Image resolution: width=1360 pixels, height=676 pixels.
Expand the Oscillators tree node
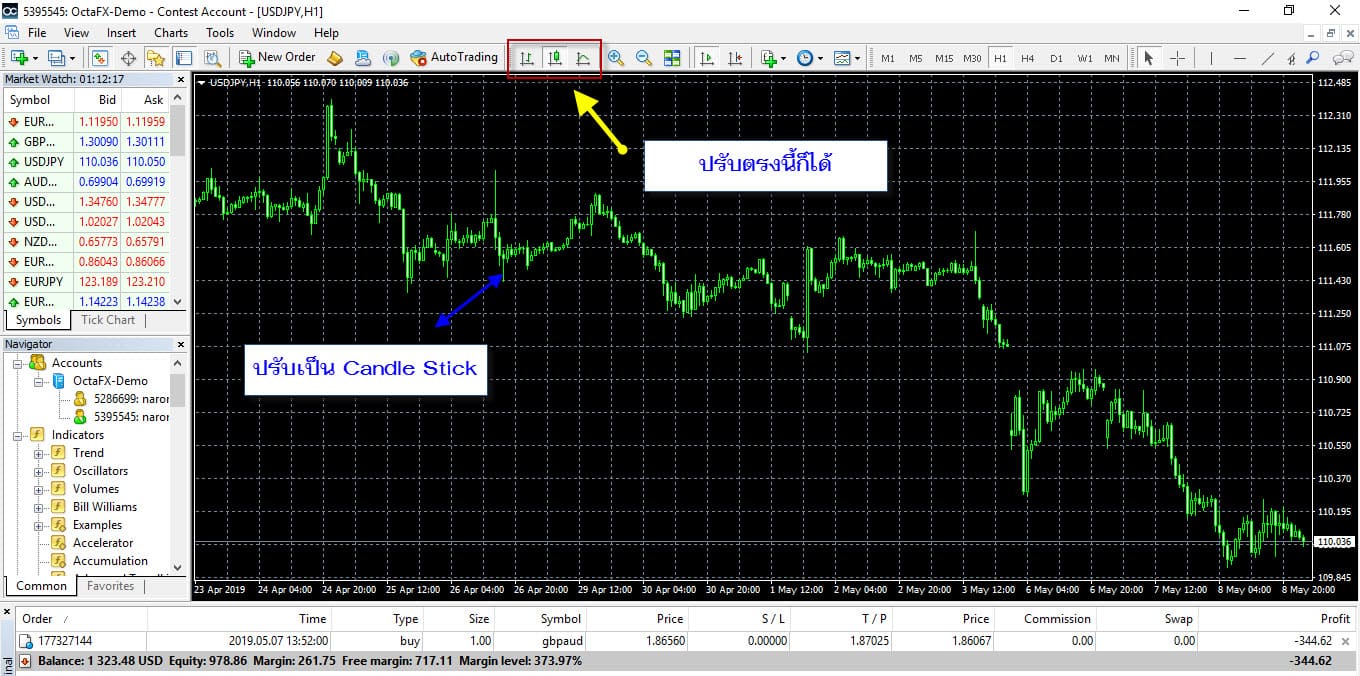[x=39, y=471]
